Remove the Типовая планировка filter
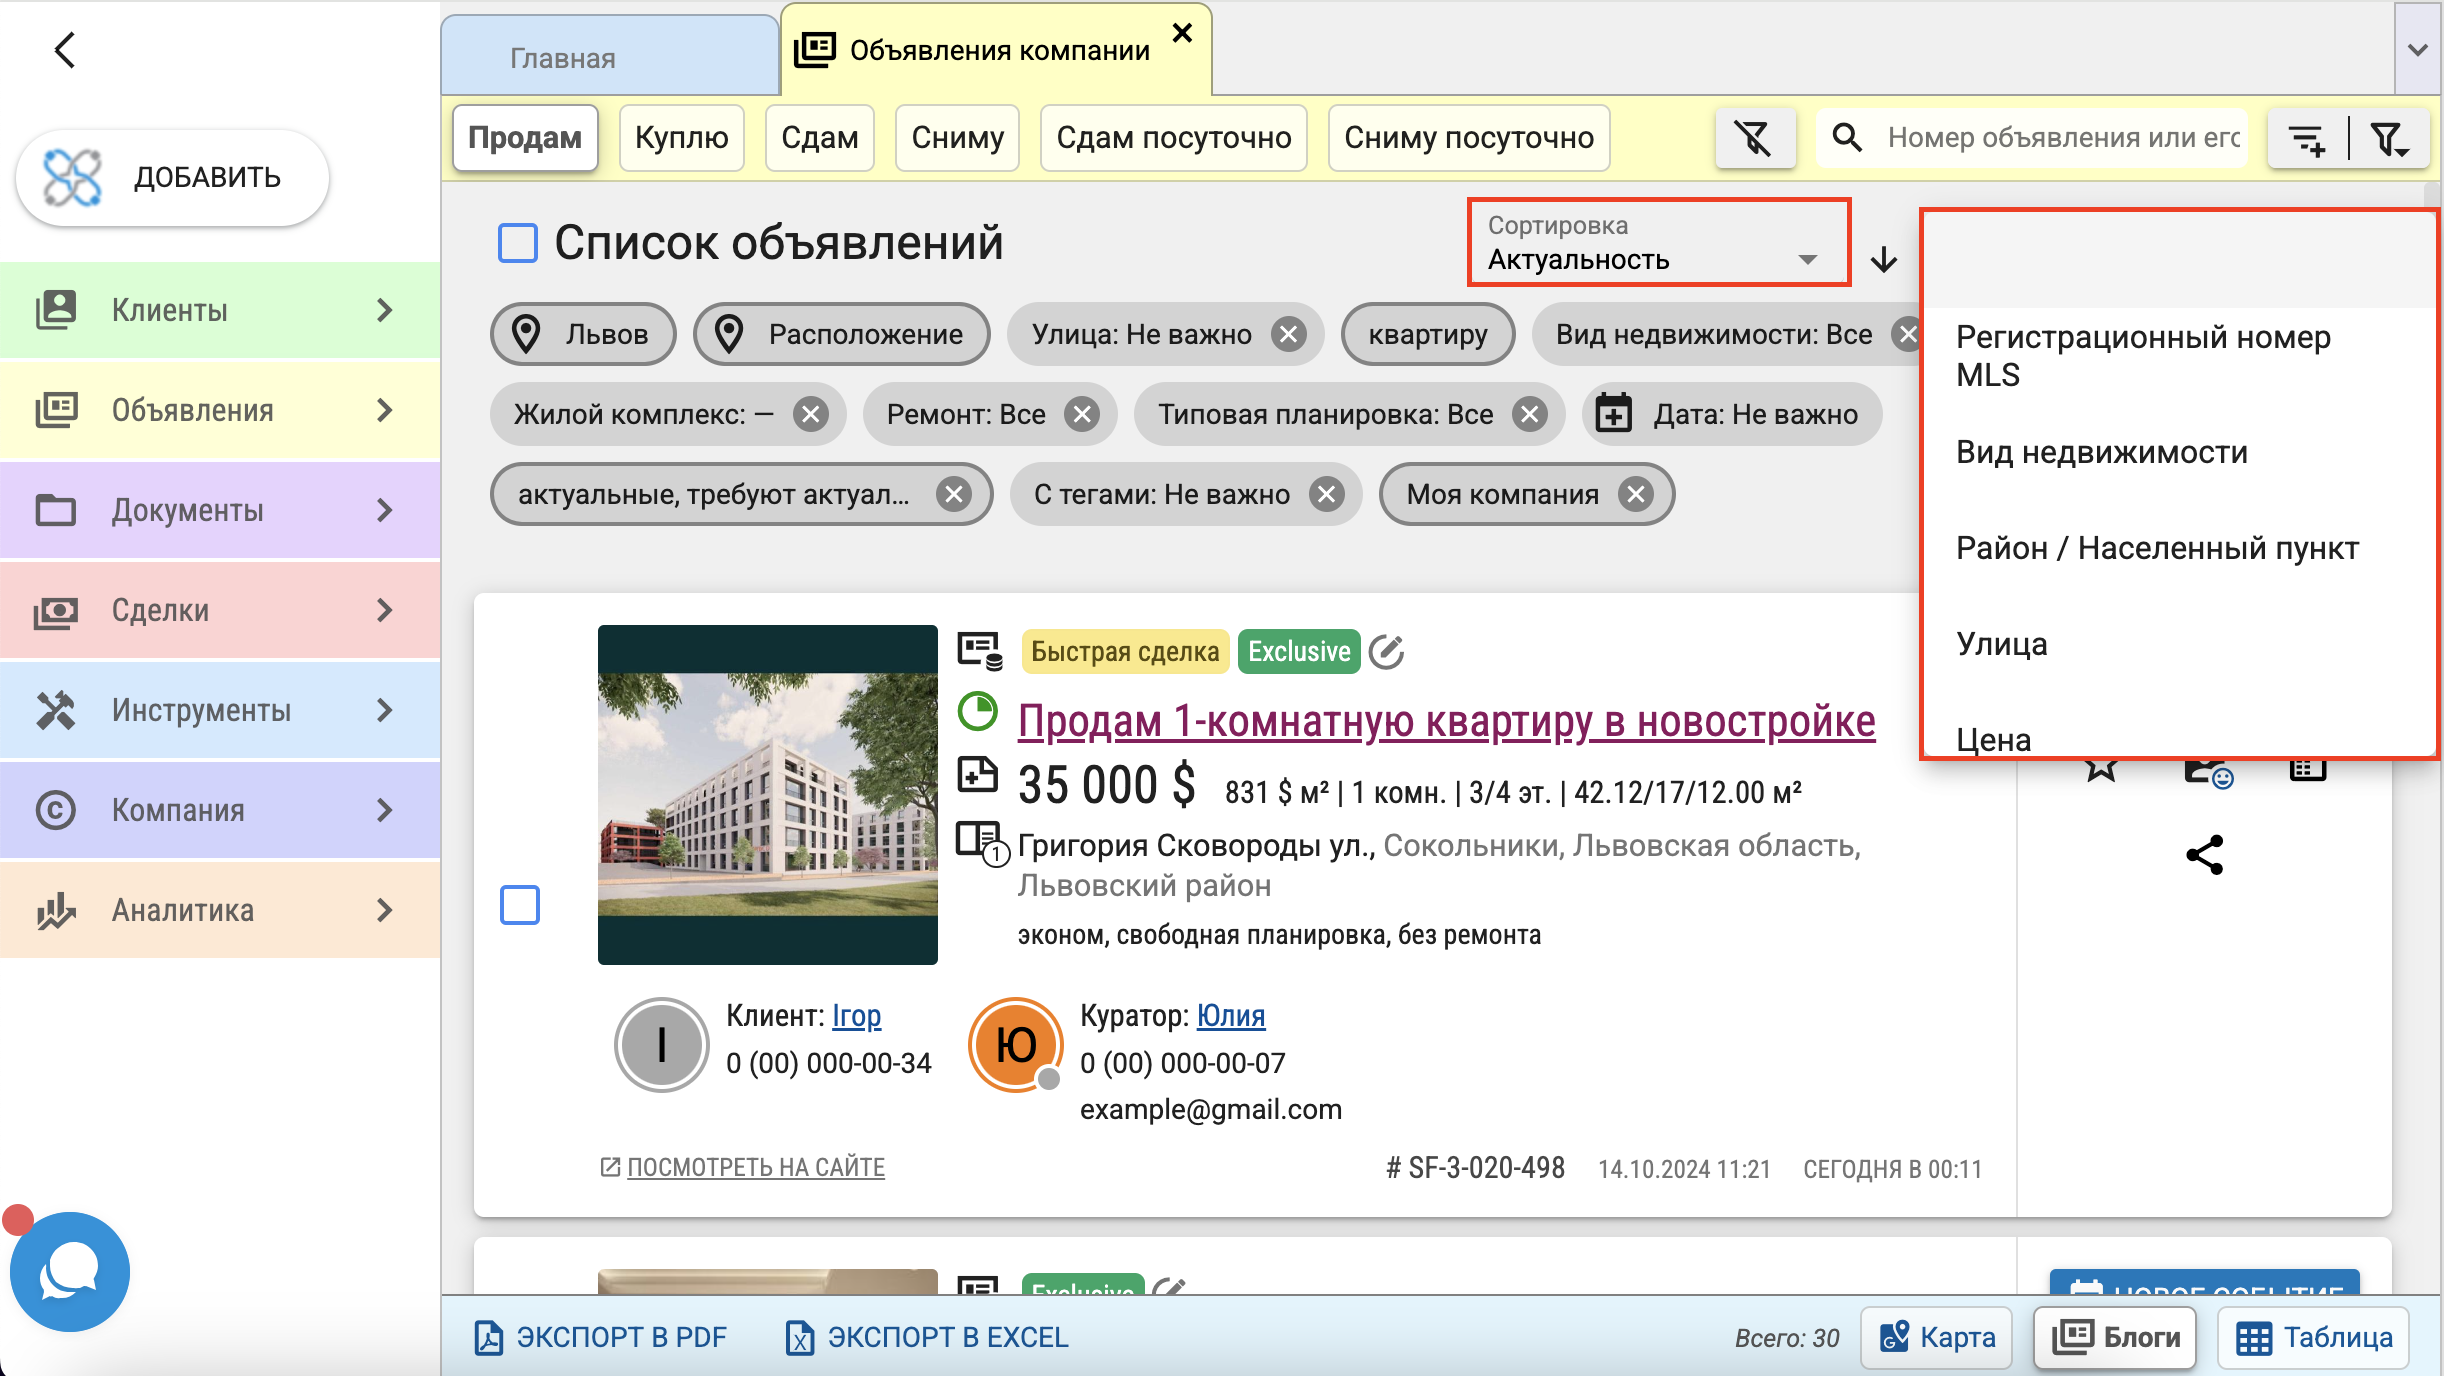This screenshot has width=2444, height=1376. pos(1530,414)
